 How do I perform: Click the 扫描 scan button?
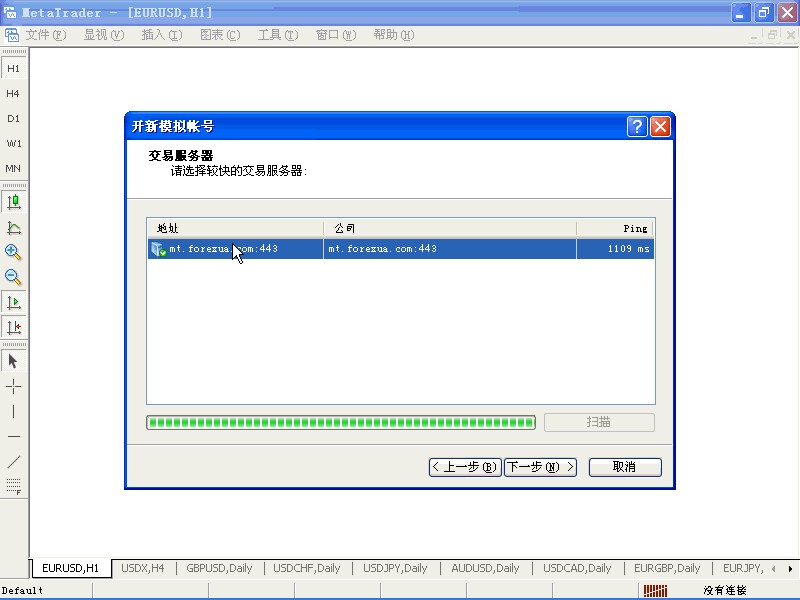pos(599,422)
